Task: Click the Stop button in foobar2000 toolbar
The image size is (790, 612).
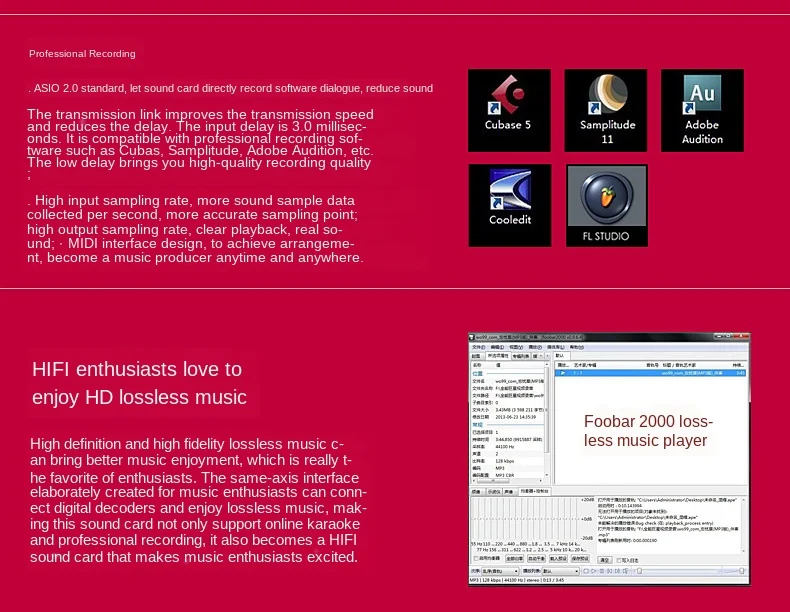Action: click(586, 571)
